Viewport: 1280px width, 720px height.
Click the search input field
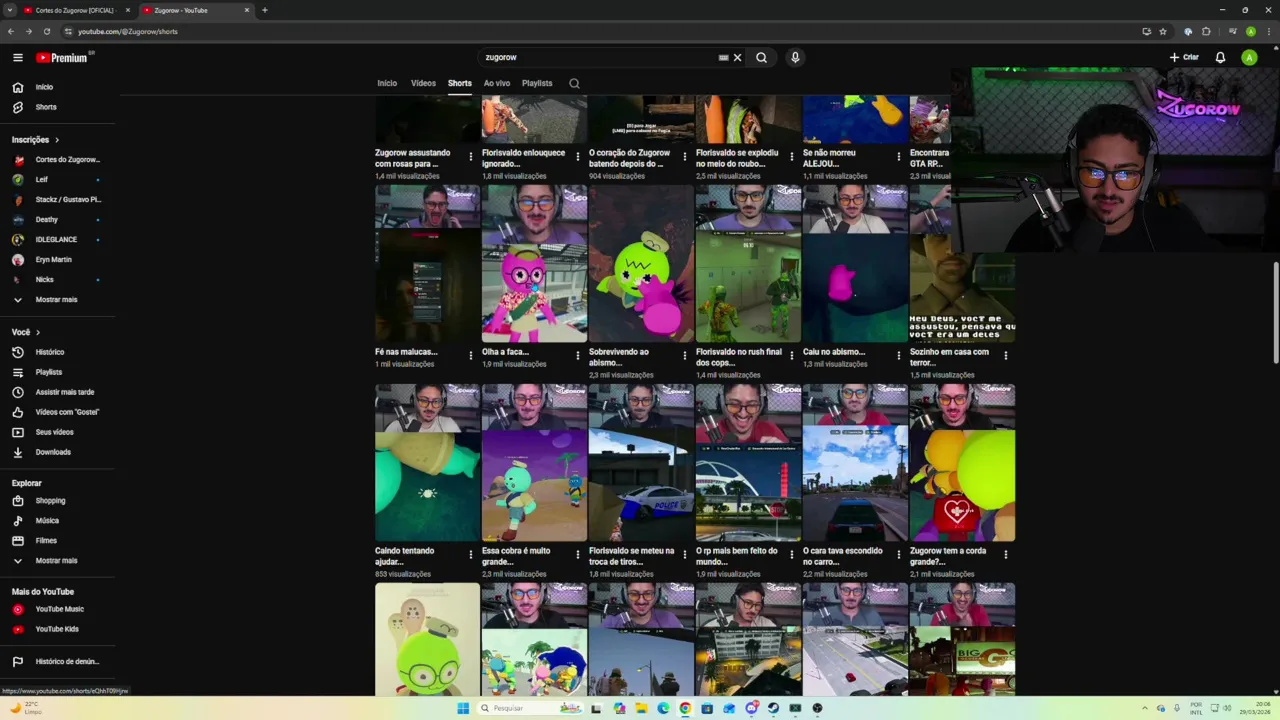pyautogui.click(x=598, y=57)
